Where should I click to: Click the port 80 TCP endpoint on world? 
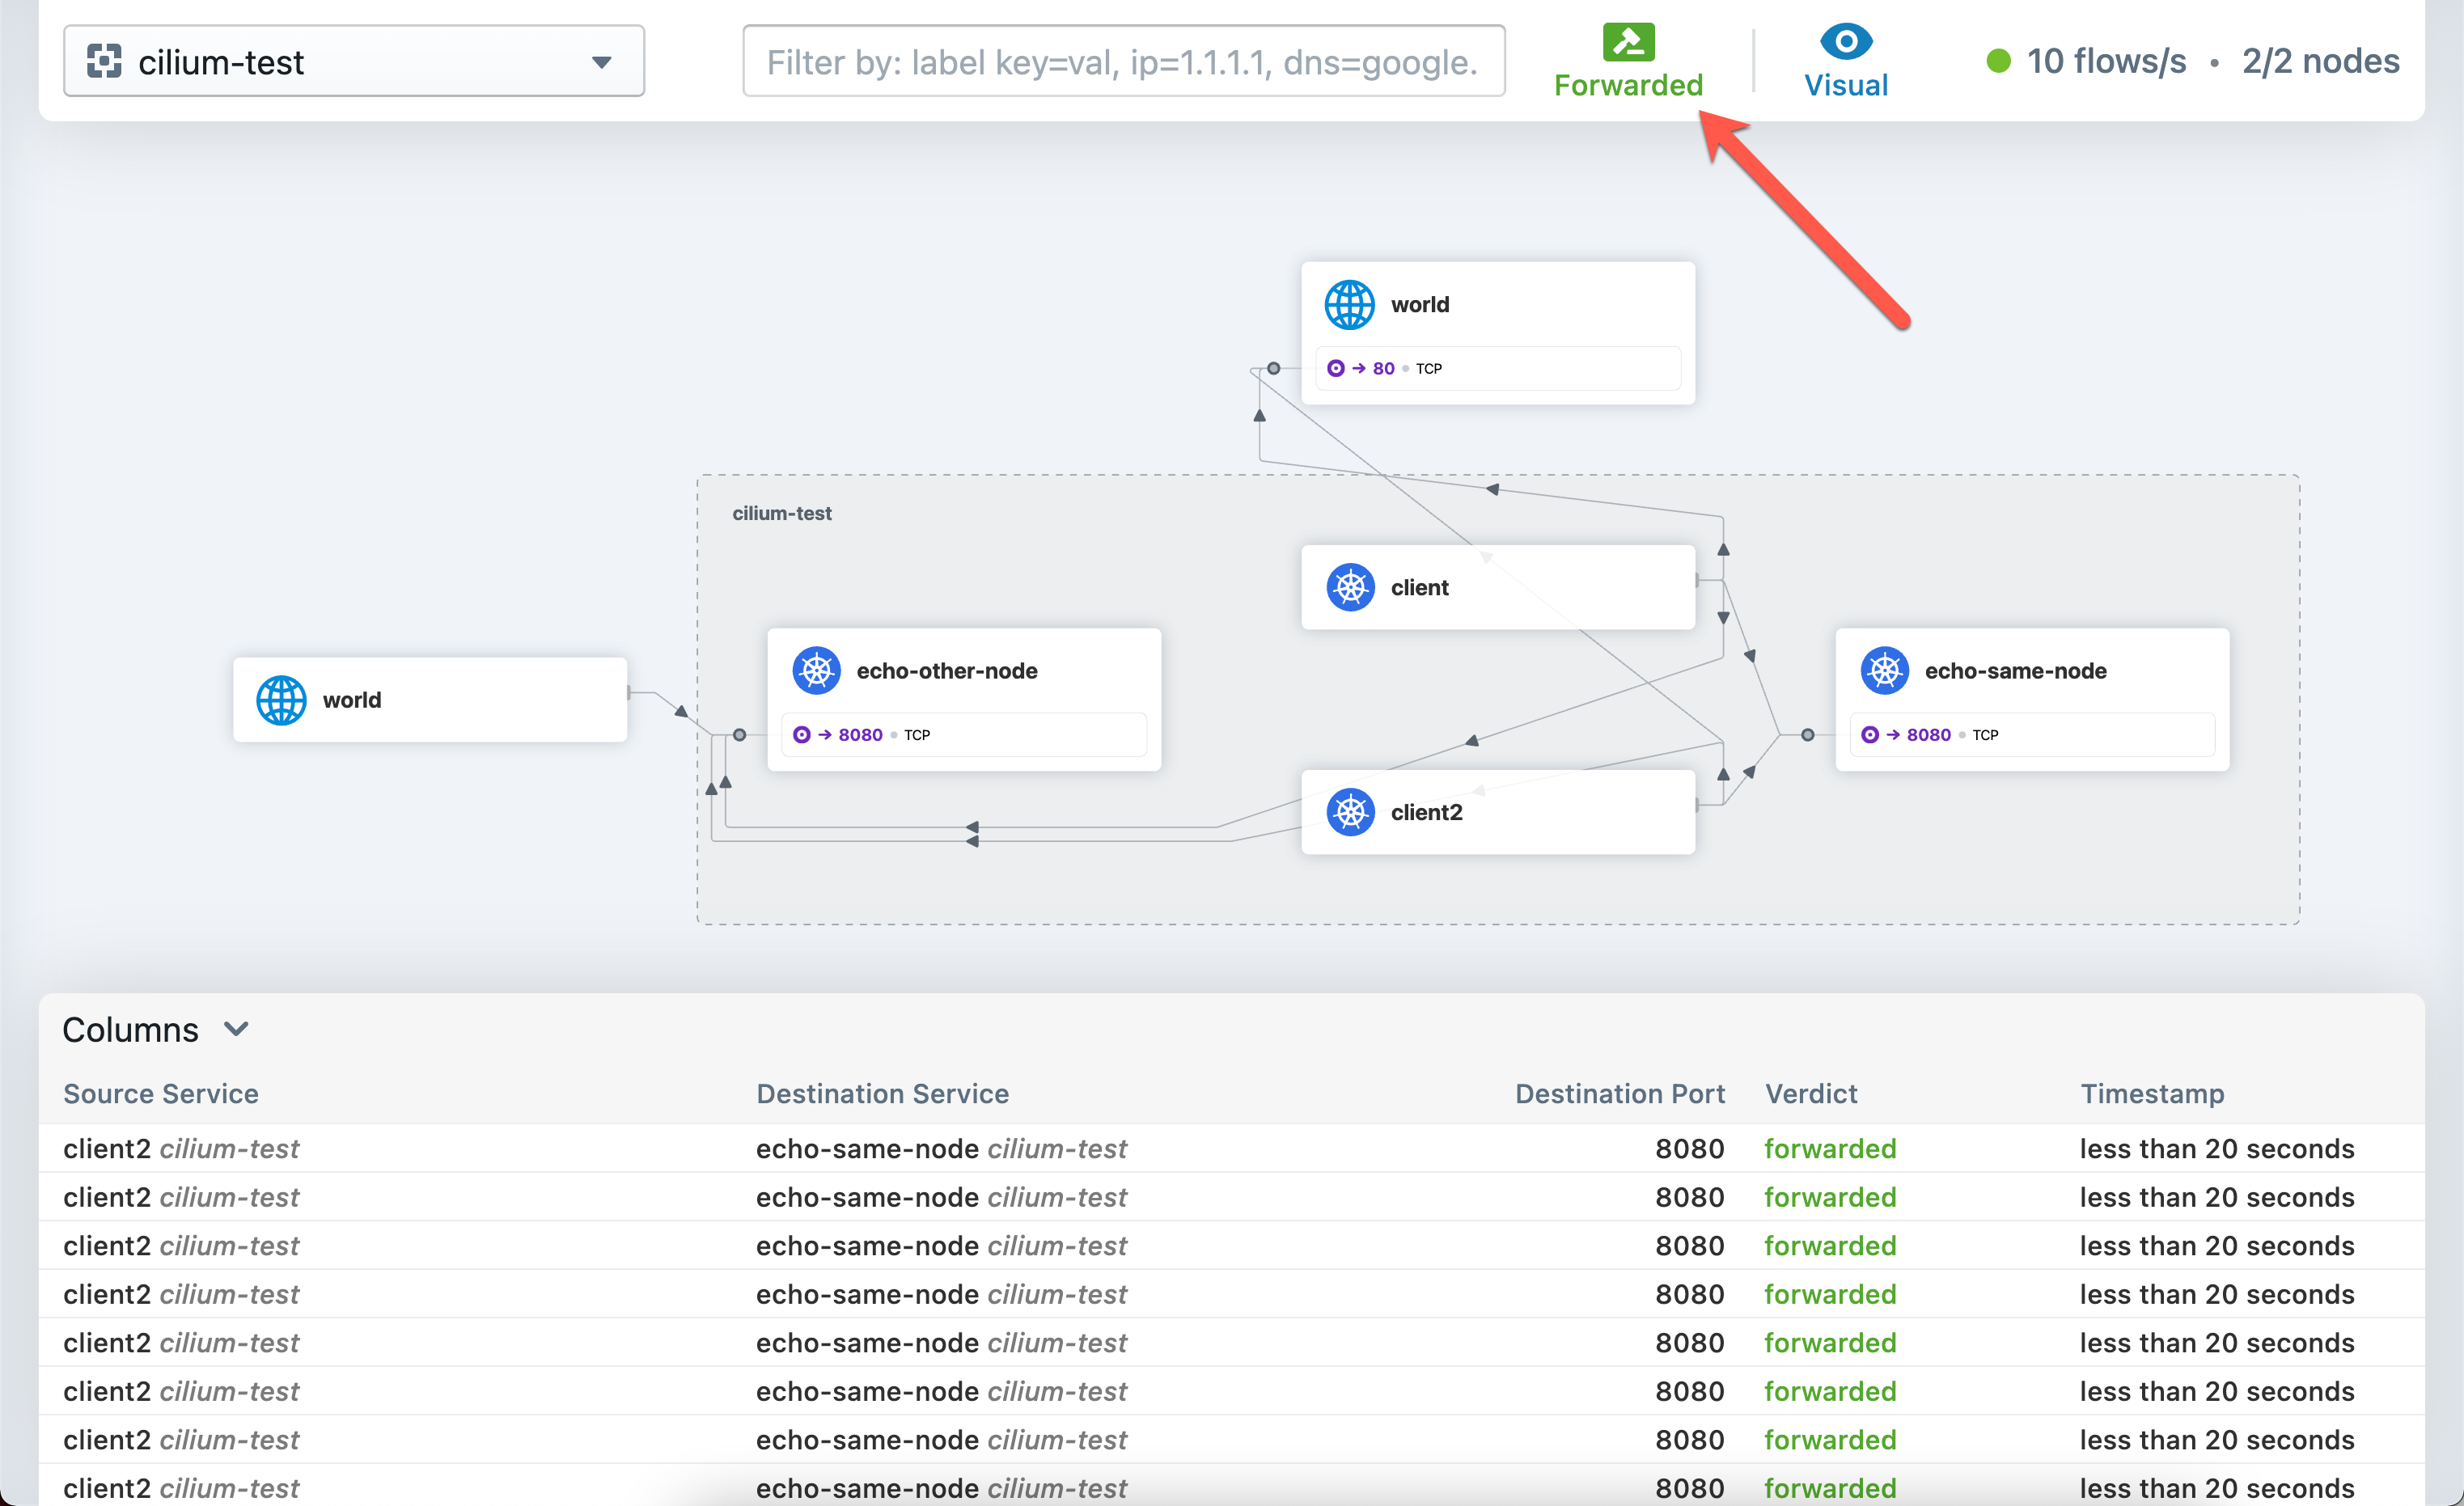(x=1385, y=369)
